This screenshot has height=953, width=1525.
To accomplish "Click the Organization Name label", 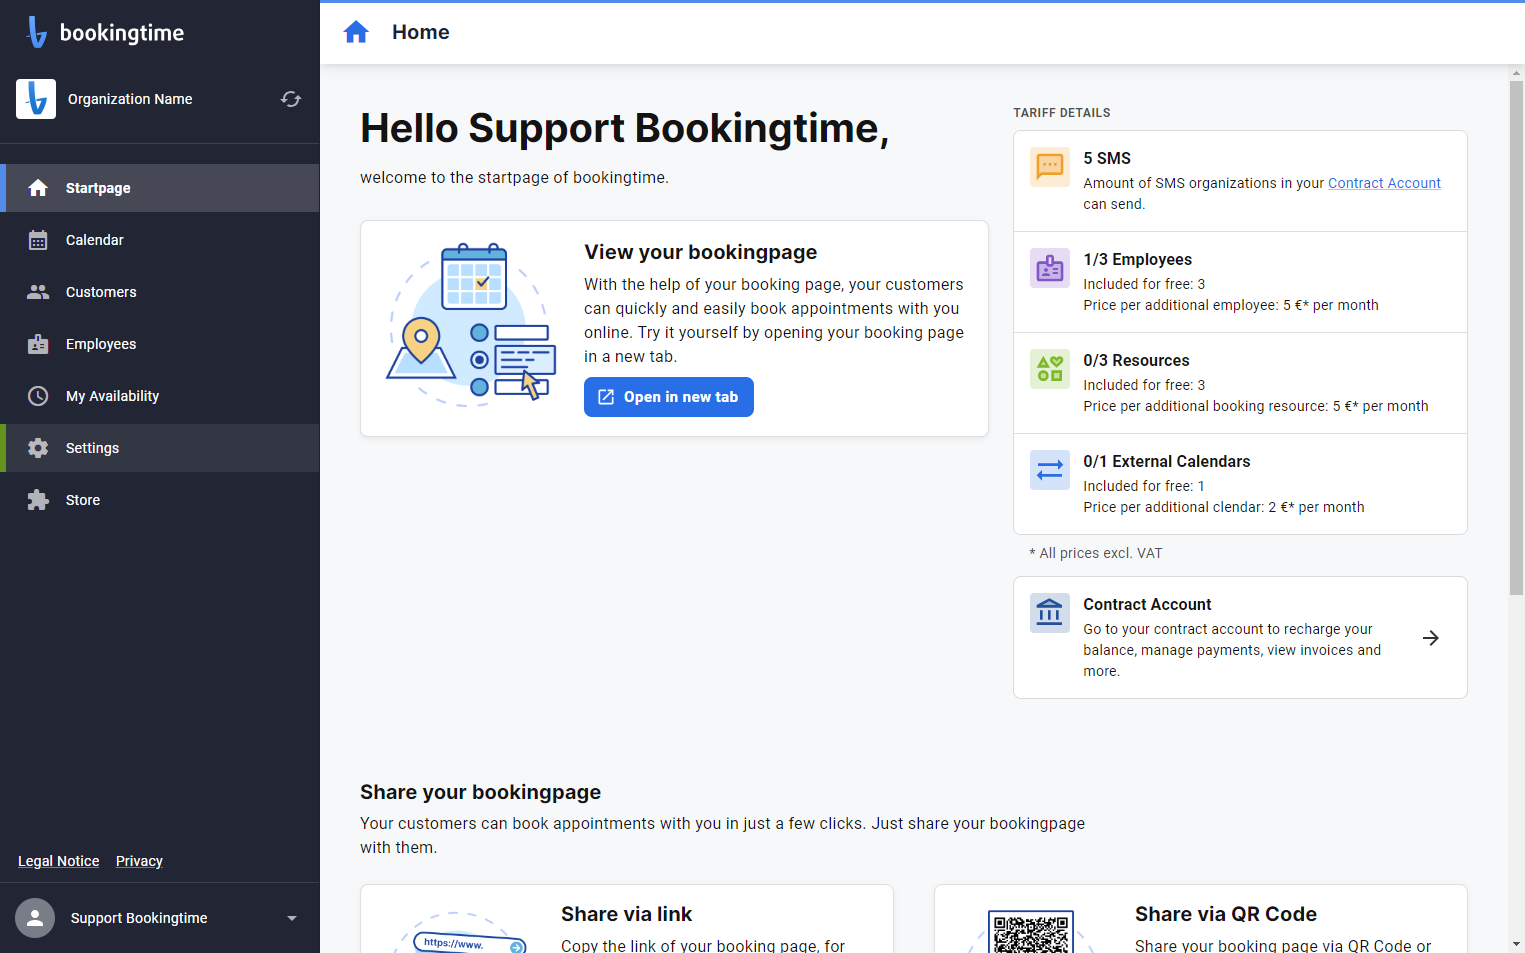I will 130,99.
